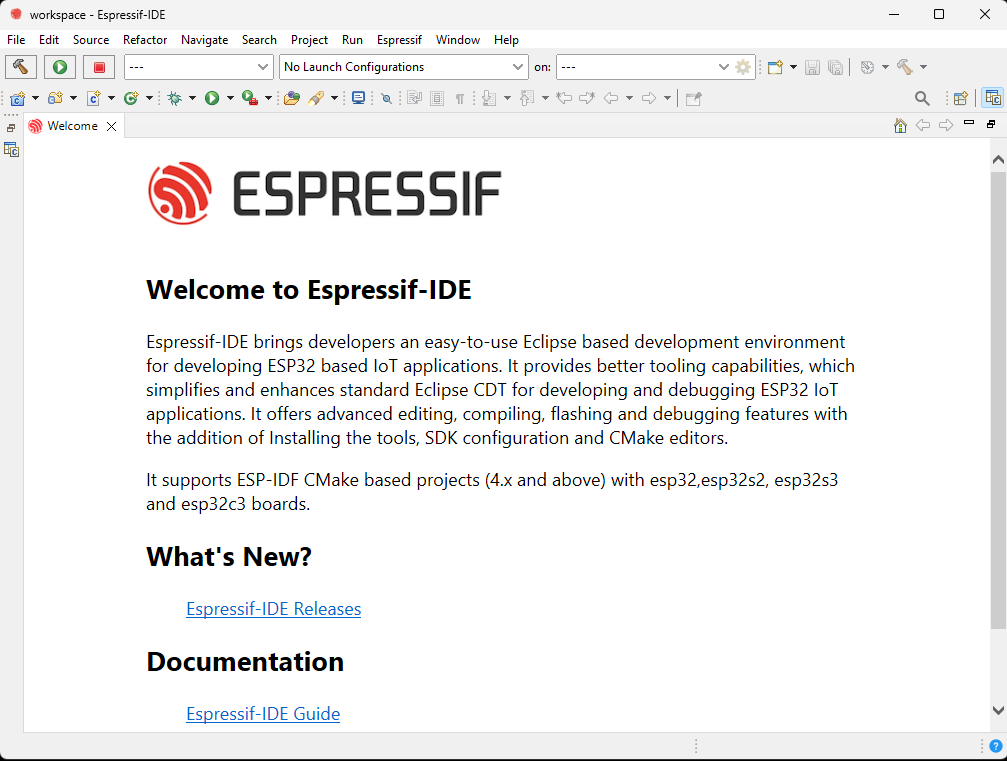Expand the Build hammer dropdown arrow in top toolbar
1007x761 pixels.
tap(924, 67)
